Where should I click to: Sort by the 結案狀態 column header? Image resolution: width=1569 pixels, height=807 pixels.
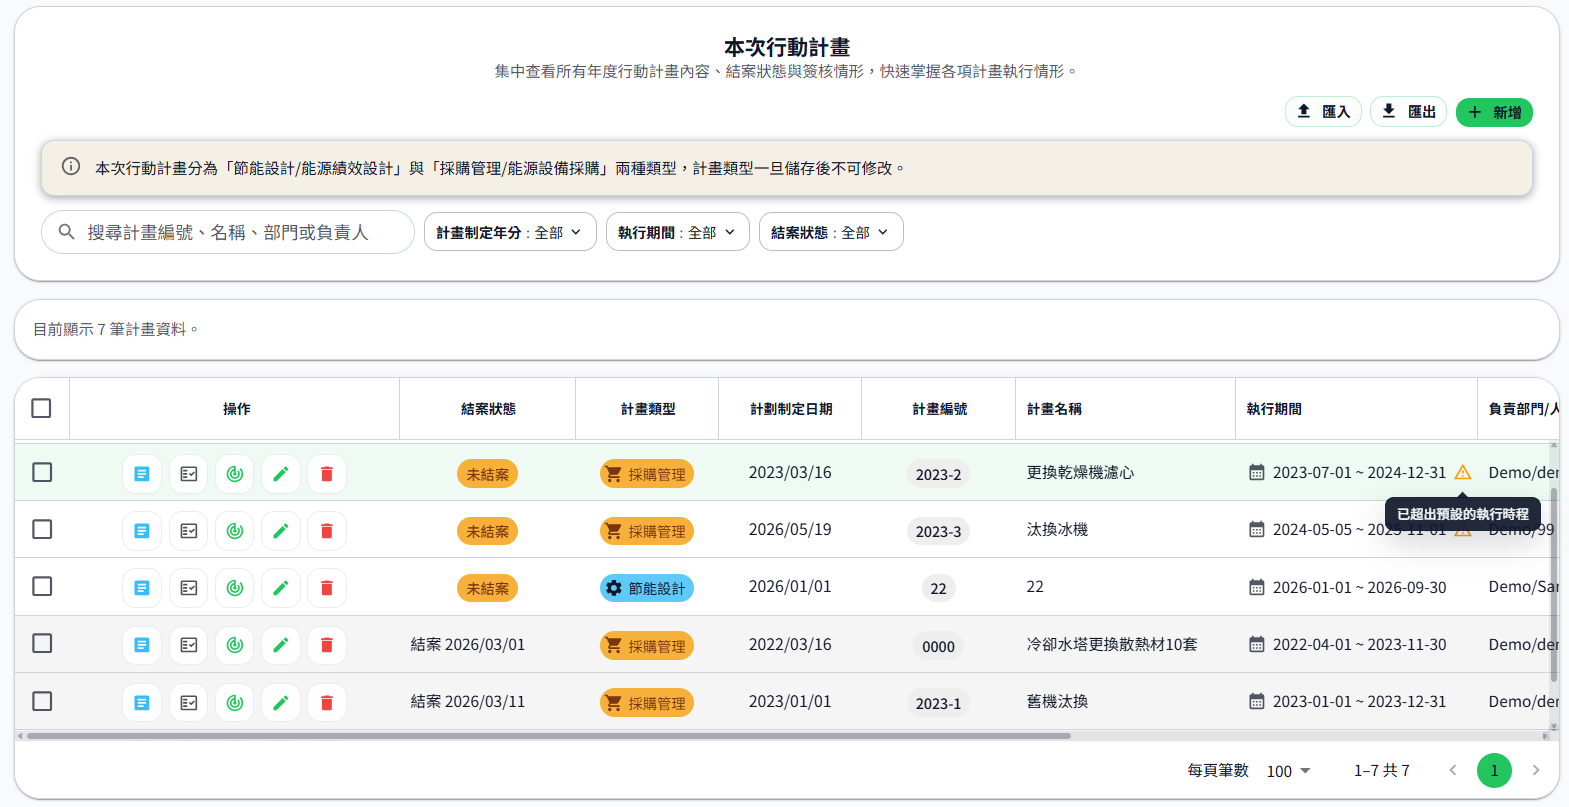click(x=488, y=409)
